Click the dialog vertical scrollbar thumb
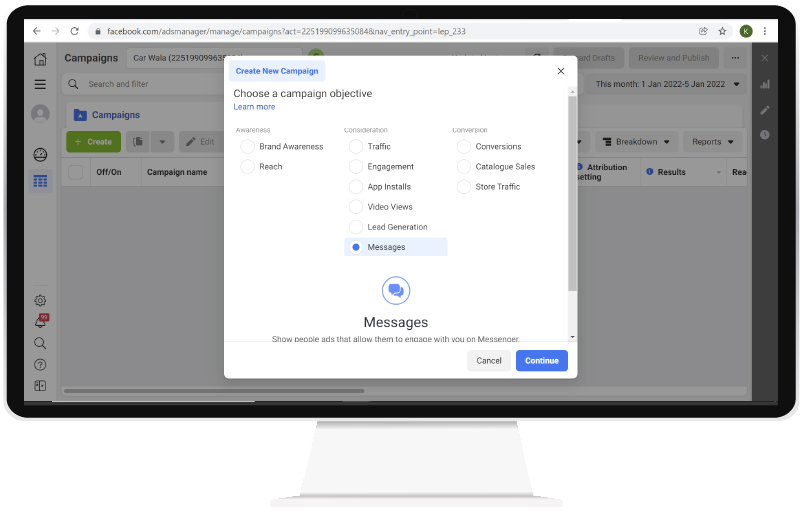Viewport: 802px width, 513px height. click(572, 194)
